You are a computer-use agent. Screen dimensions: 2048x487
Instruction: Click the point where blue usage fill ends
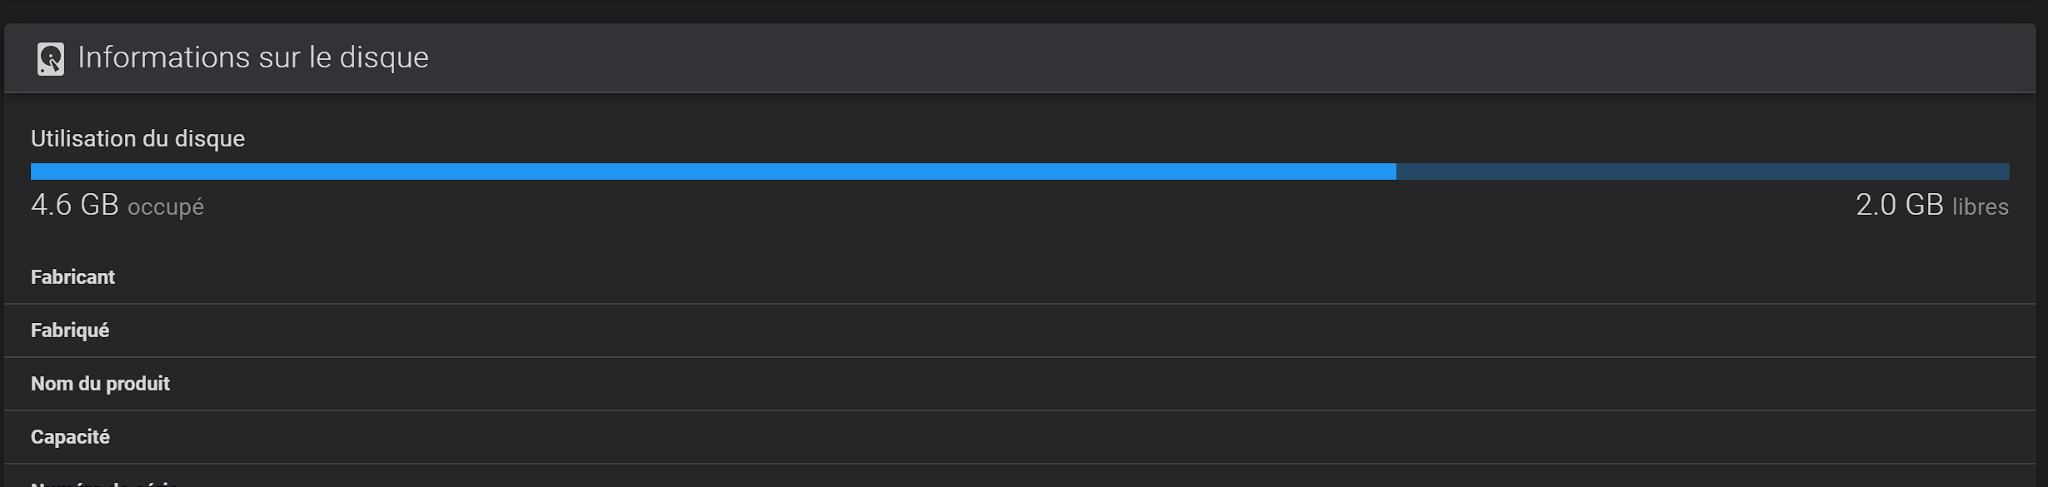coord(1396,171)
